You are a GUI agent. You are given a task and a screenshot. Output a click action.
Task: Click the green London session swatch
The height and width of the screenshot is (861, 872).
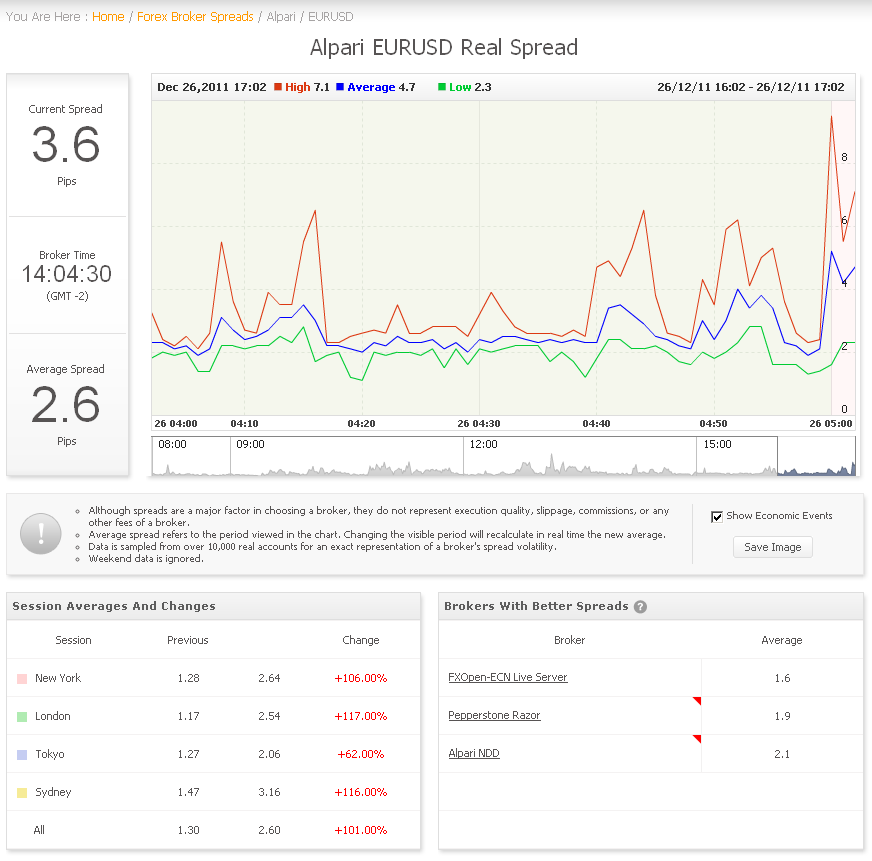tap(22, 716)
